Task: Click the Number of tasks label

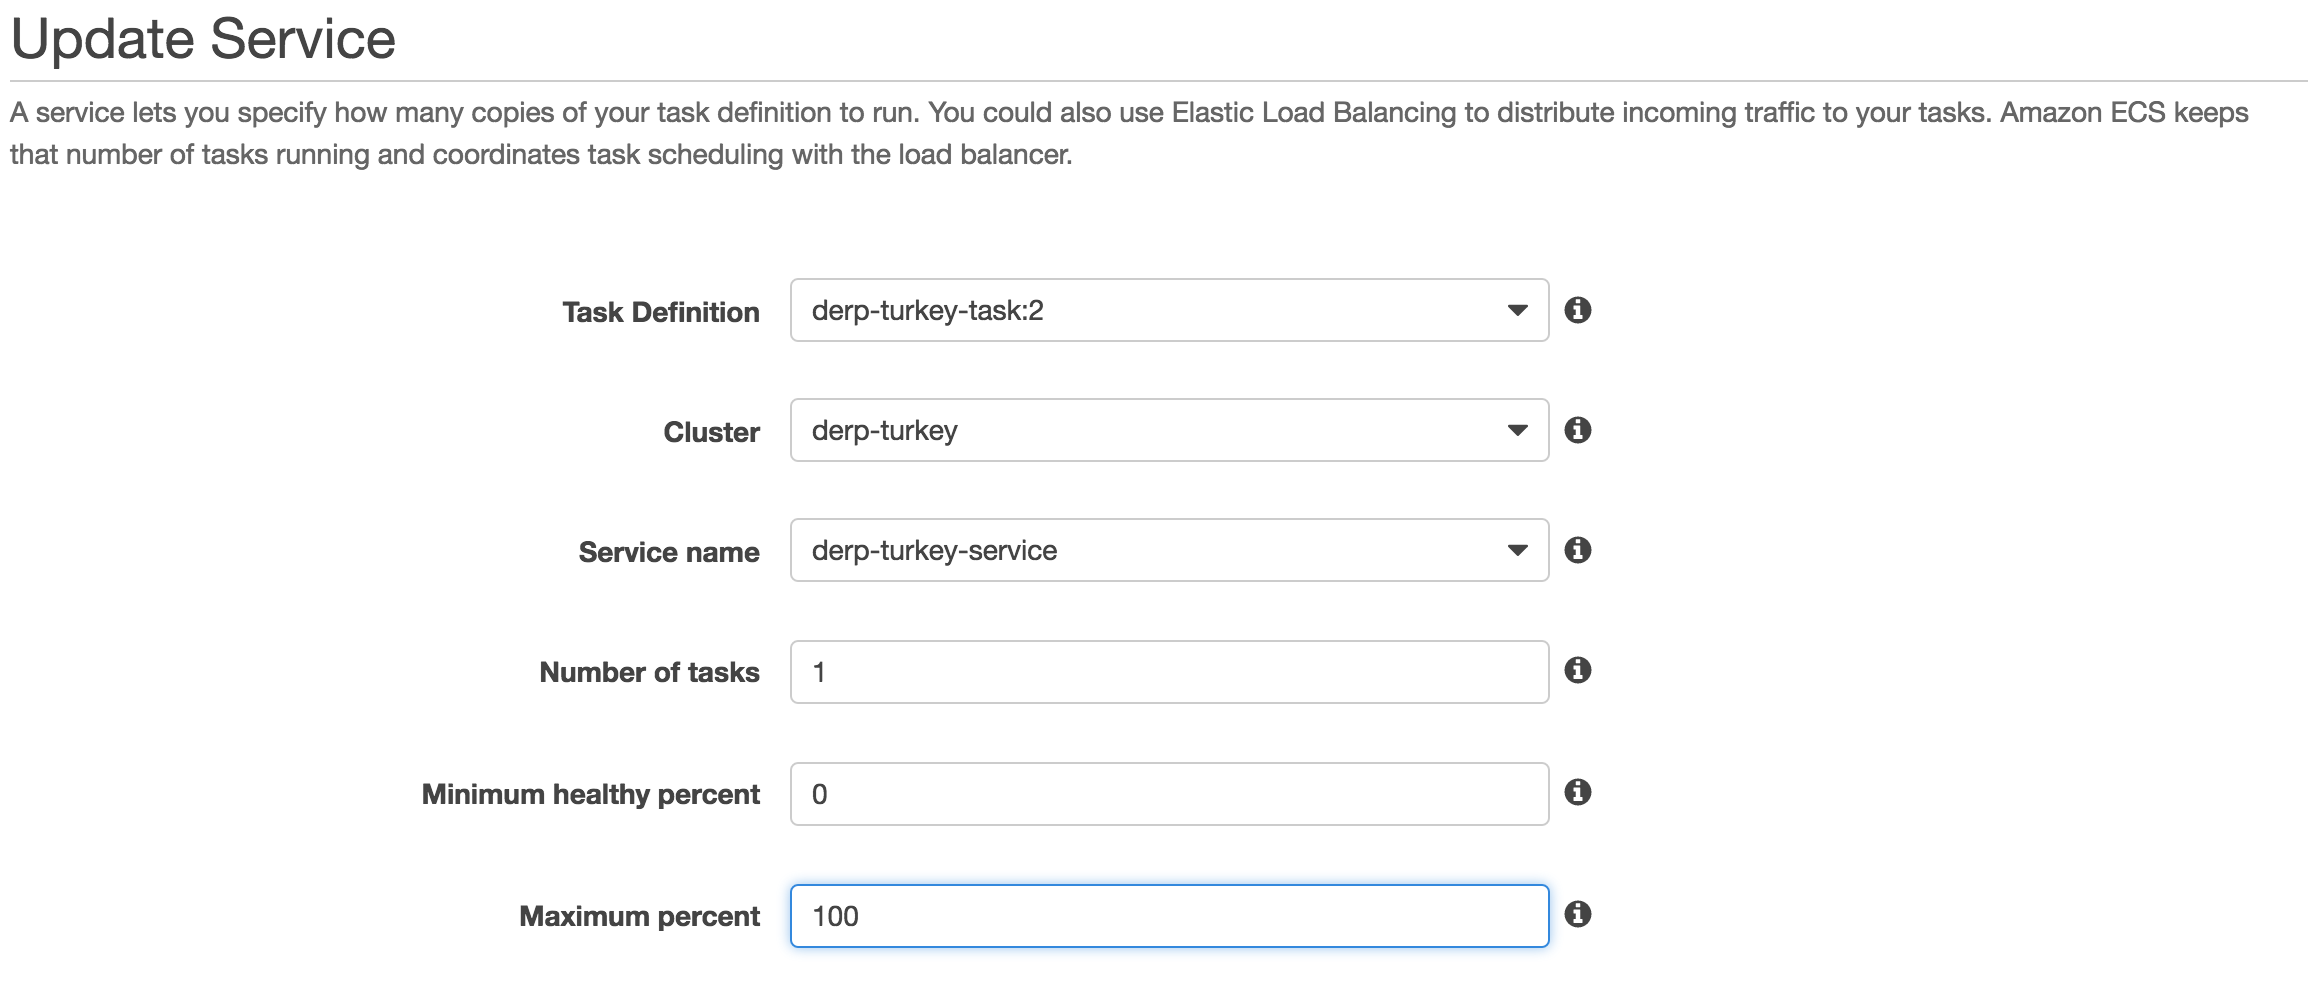Action: click(649, 672)
